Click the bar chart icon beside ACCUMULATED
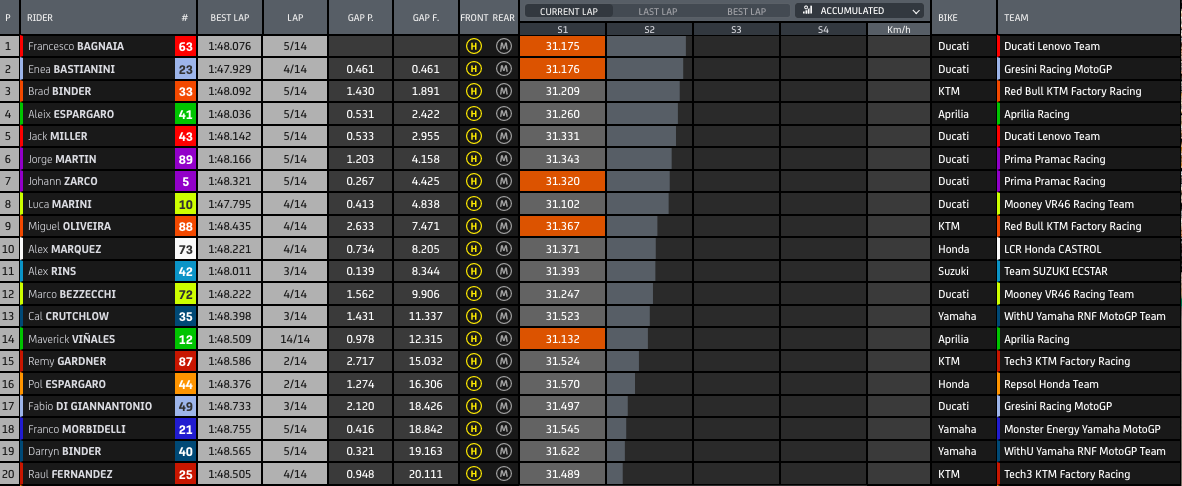The width and height of the screenshot is (1182, 486). point(808,11)
